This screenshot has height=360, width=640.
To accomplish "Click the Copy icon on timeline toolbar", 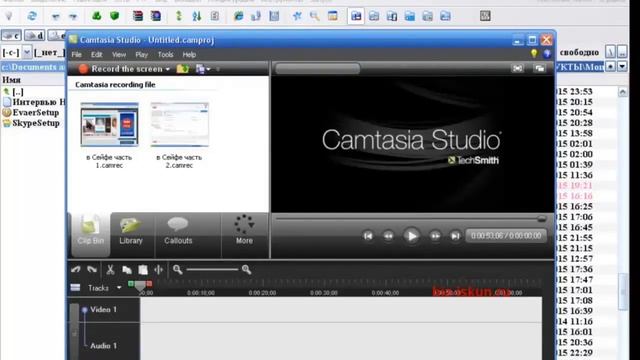I will [x=127, y=270].
